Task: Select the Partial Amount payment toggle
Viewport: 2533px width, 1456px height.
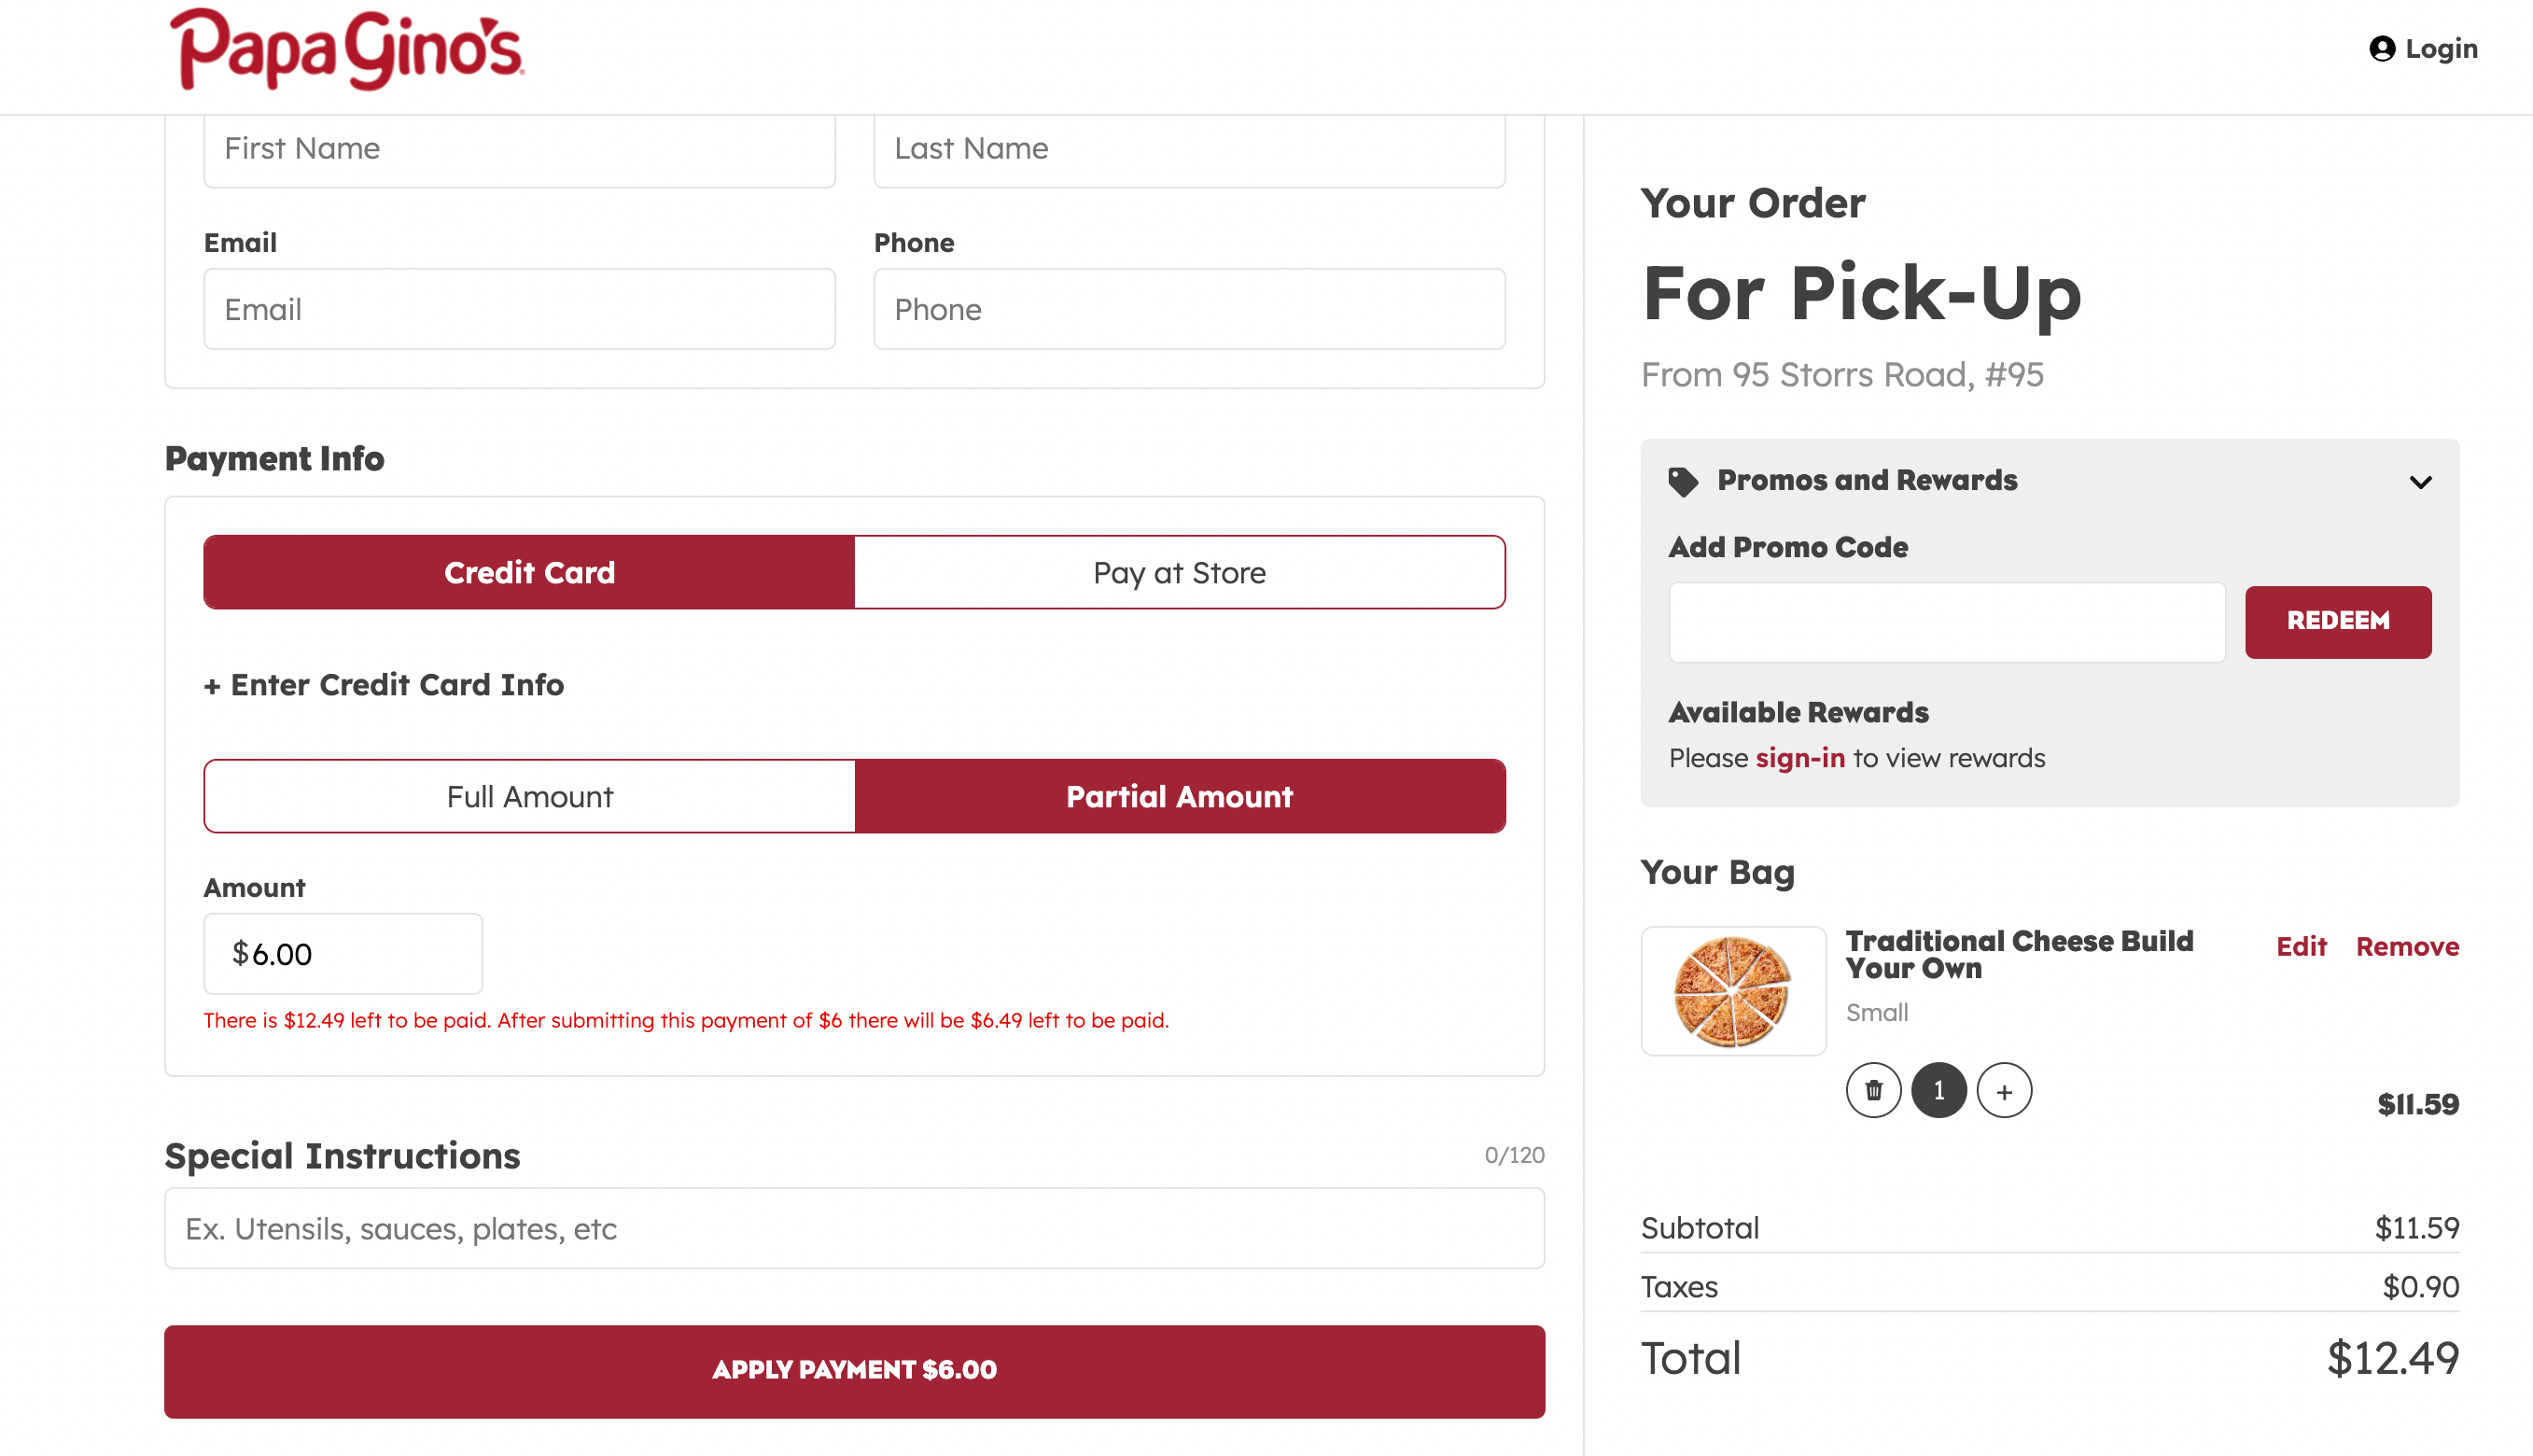Action: [1180, 795]
